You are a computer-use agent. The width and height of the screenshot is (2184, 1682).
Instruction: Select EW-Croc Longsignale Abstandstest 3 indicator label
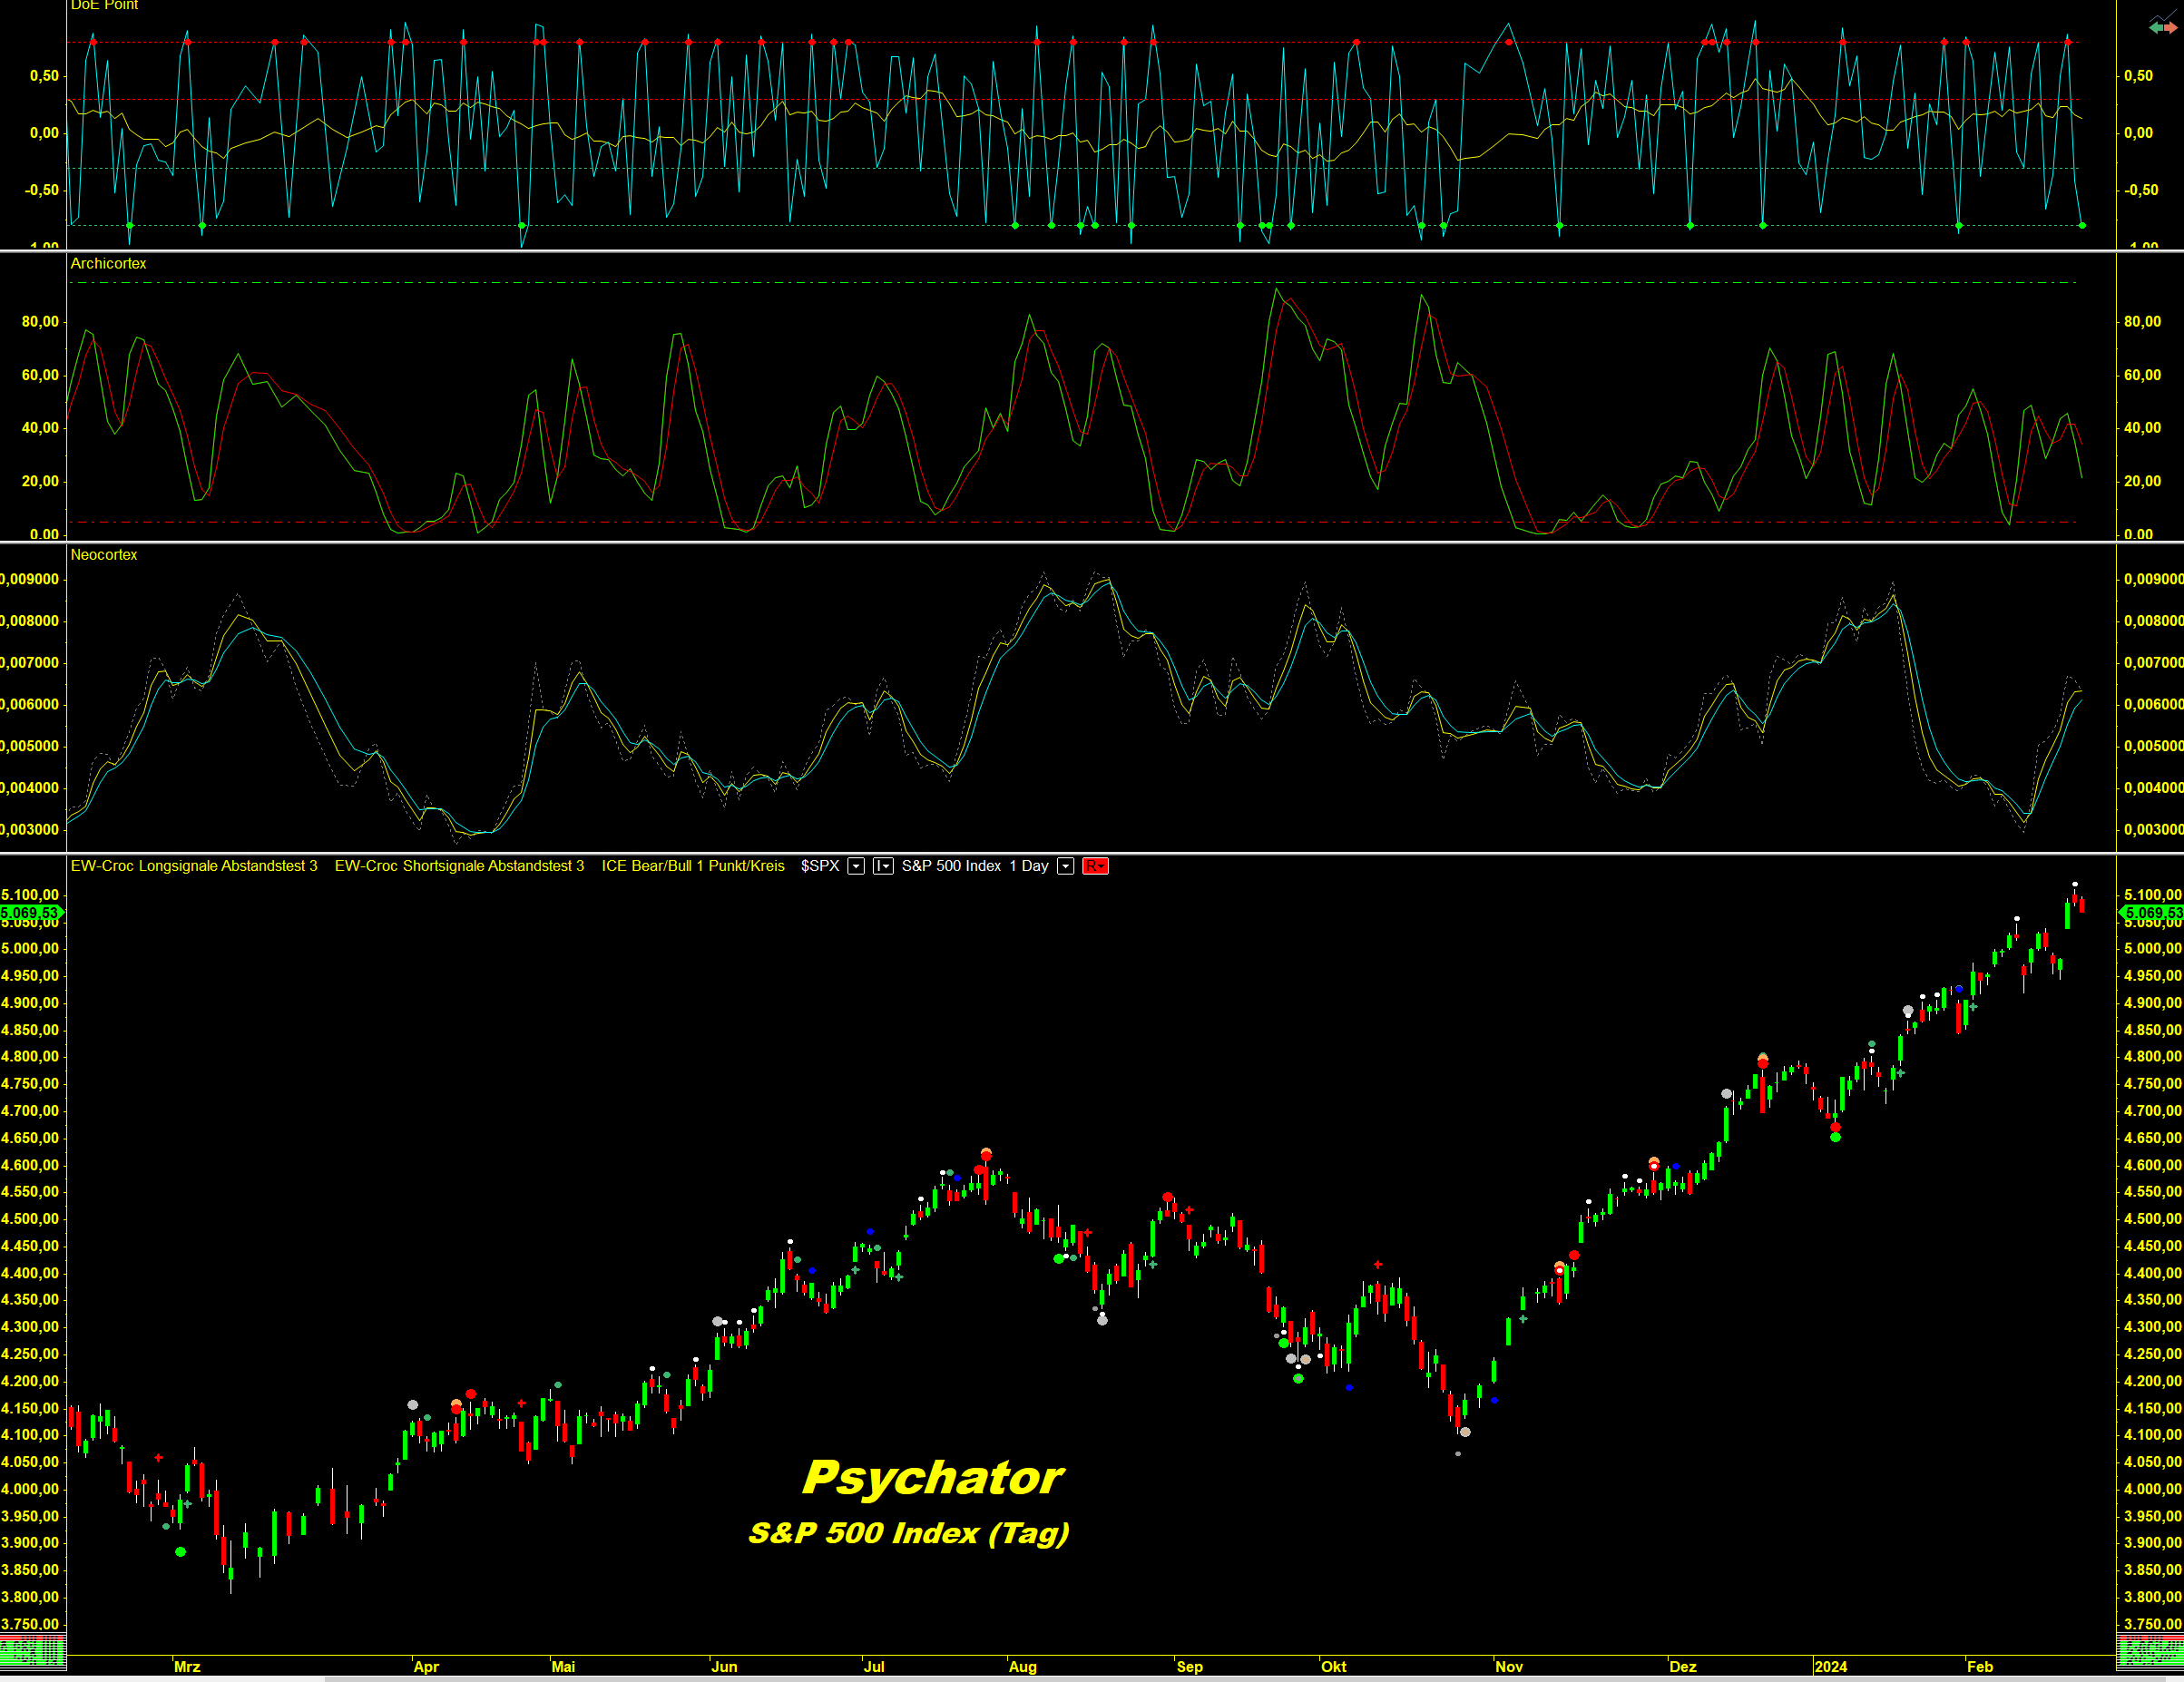click(194, 866)
